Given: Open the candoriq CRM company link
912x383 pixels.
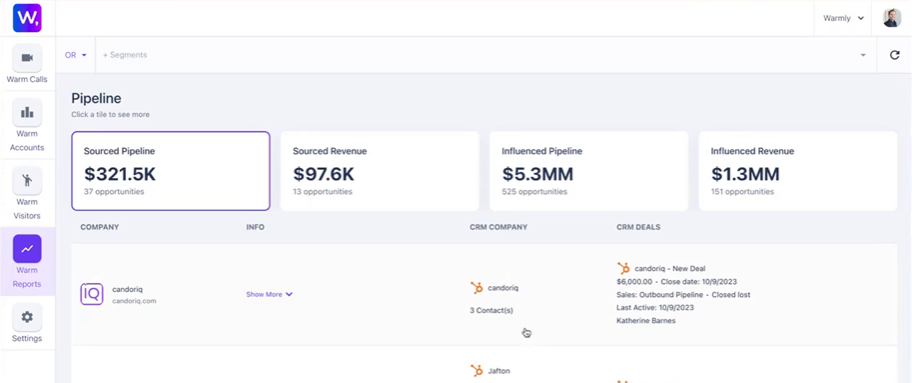Looking at the screenshot, I should click(x=503, y=288).
